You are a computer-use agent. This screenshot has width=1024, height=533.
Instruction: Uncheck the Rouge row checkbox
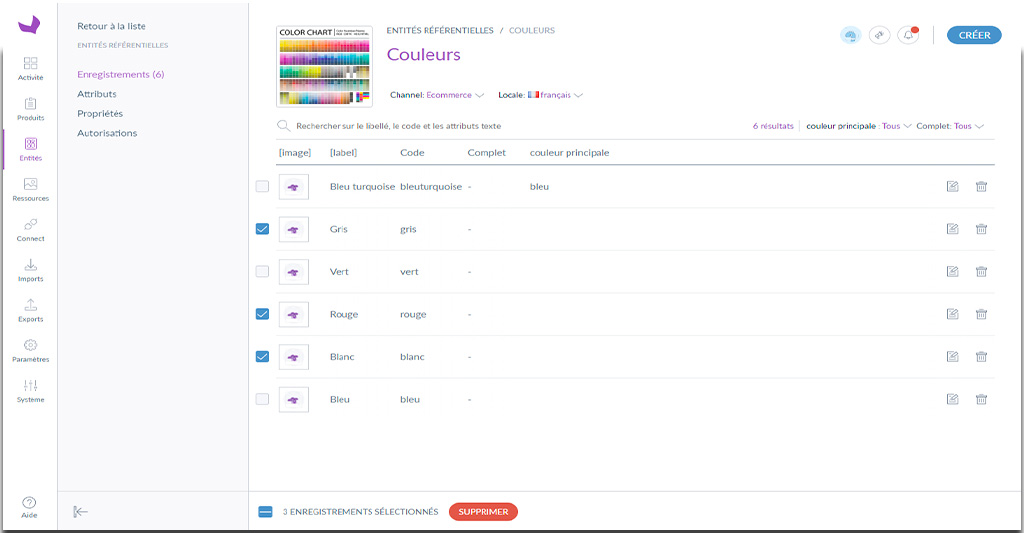[x=262, y=314]
